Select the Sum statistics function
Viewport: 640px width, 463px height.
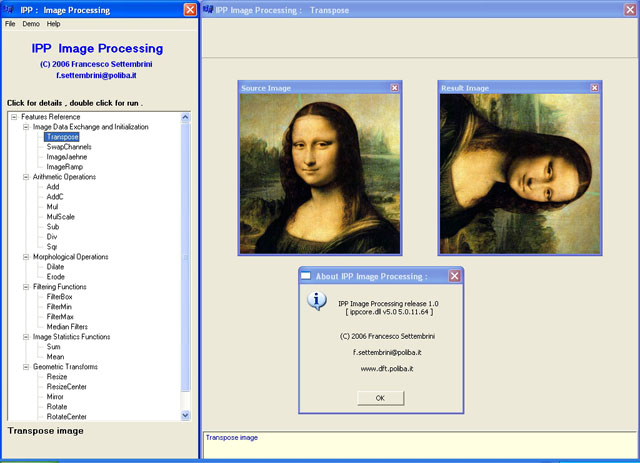pos(53,347)
